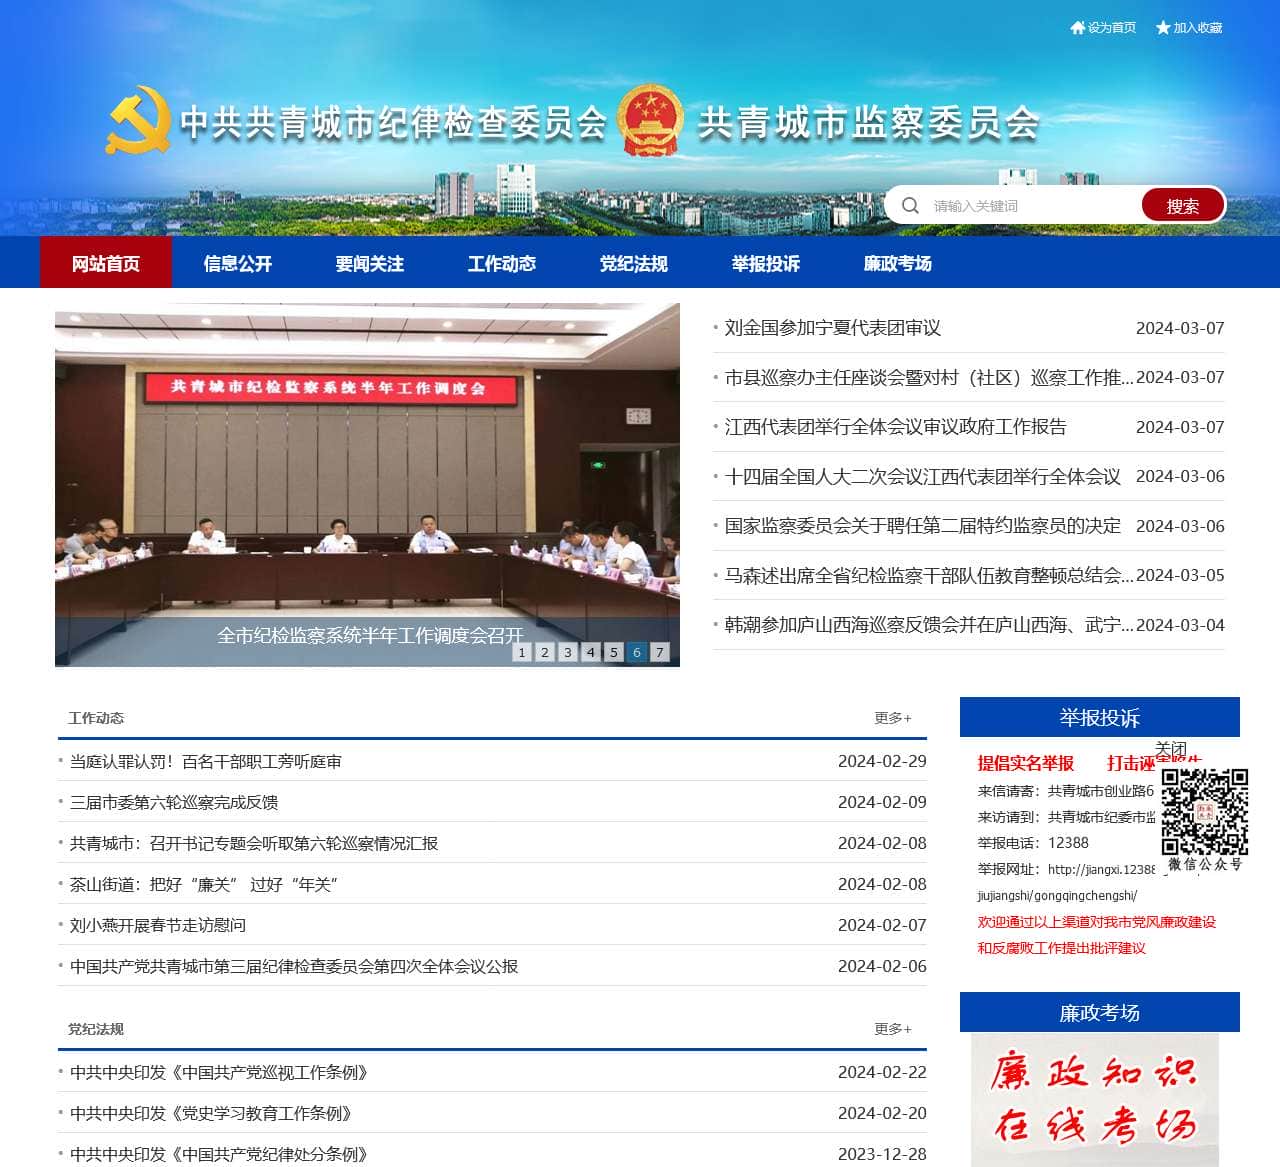Click the star icon beside 加入收藏
The height and width of the screenshot is (1167, 1280).
click(x=1163, y=28)
